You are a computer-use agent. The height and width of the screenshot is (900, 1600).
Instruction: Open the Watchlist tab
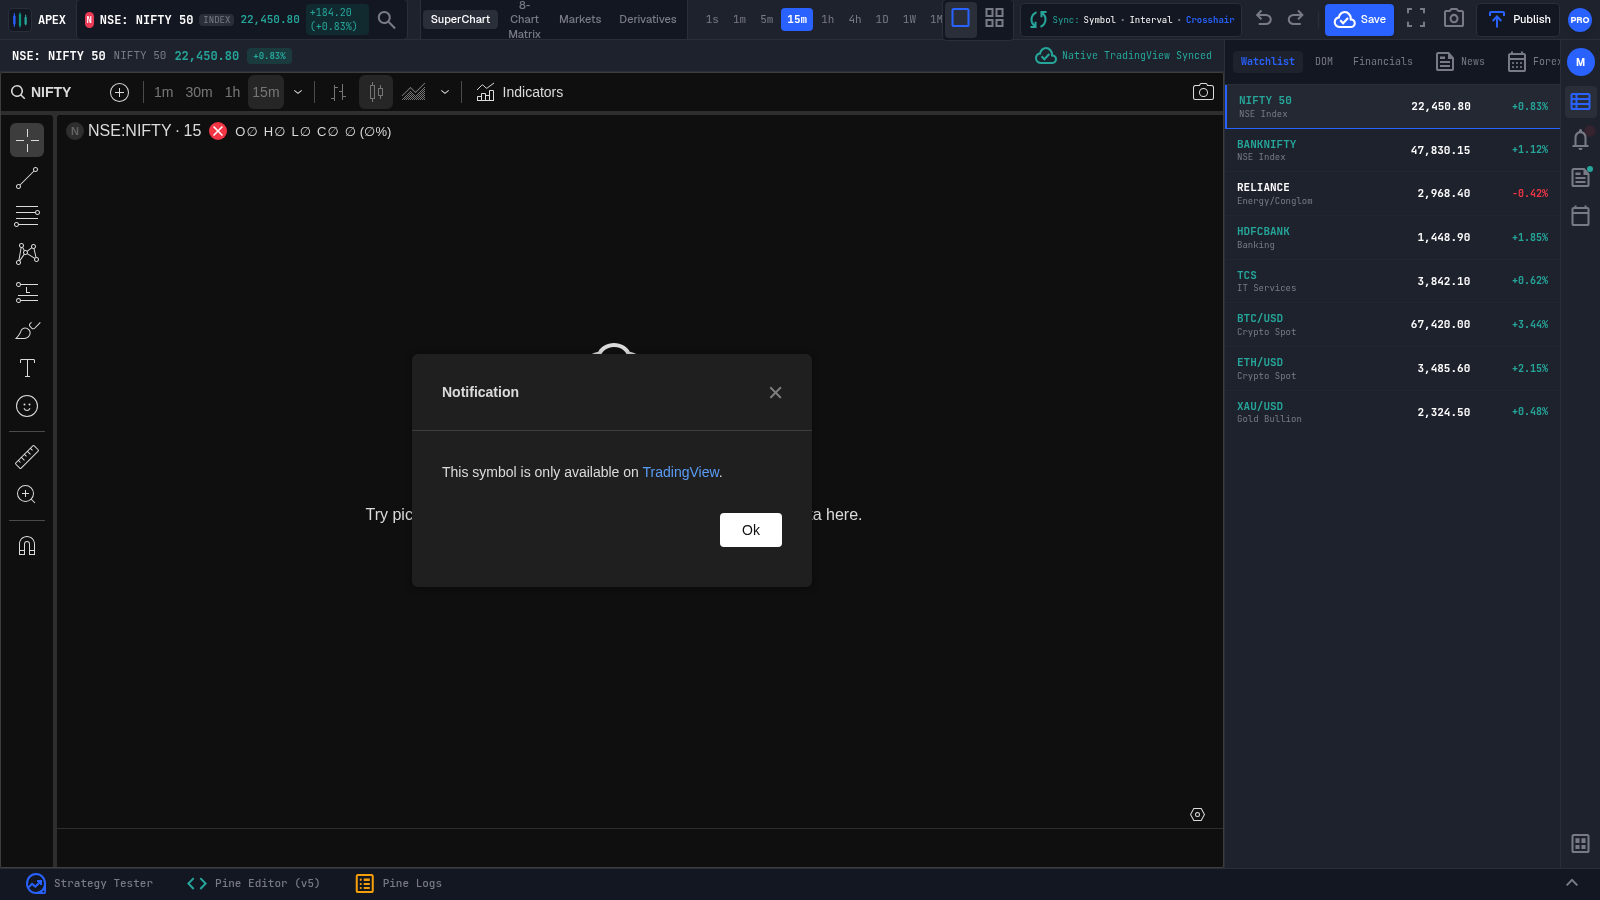coord(1267,62)
